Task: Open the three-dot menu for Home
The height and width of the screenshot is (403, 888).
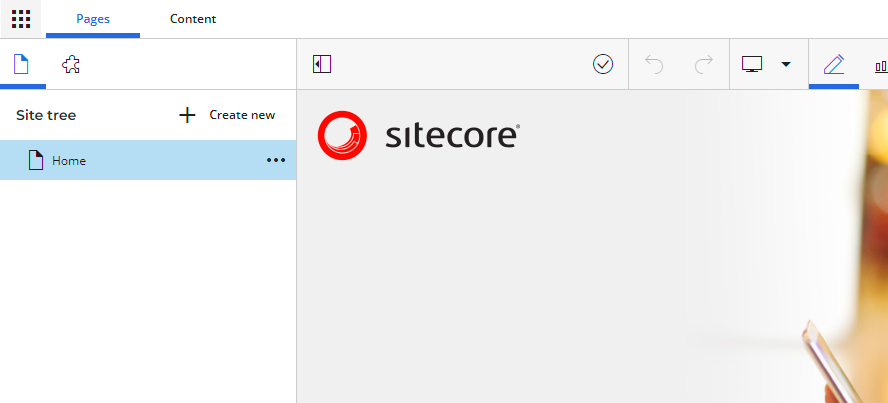Action: (x=276, y=160)
